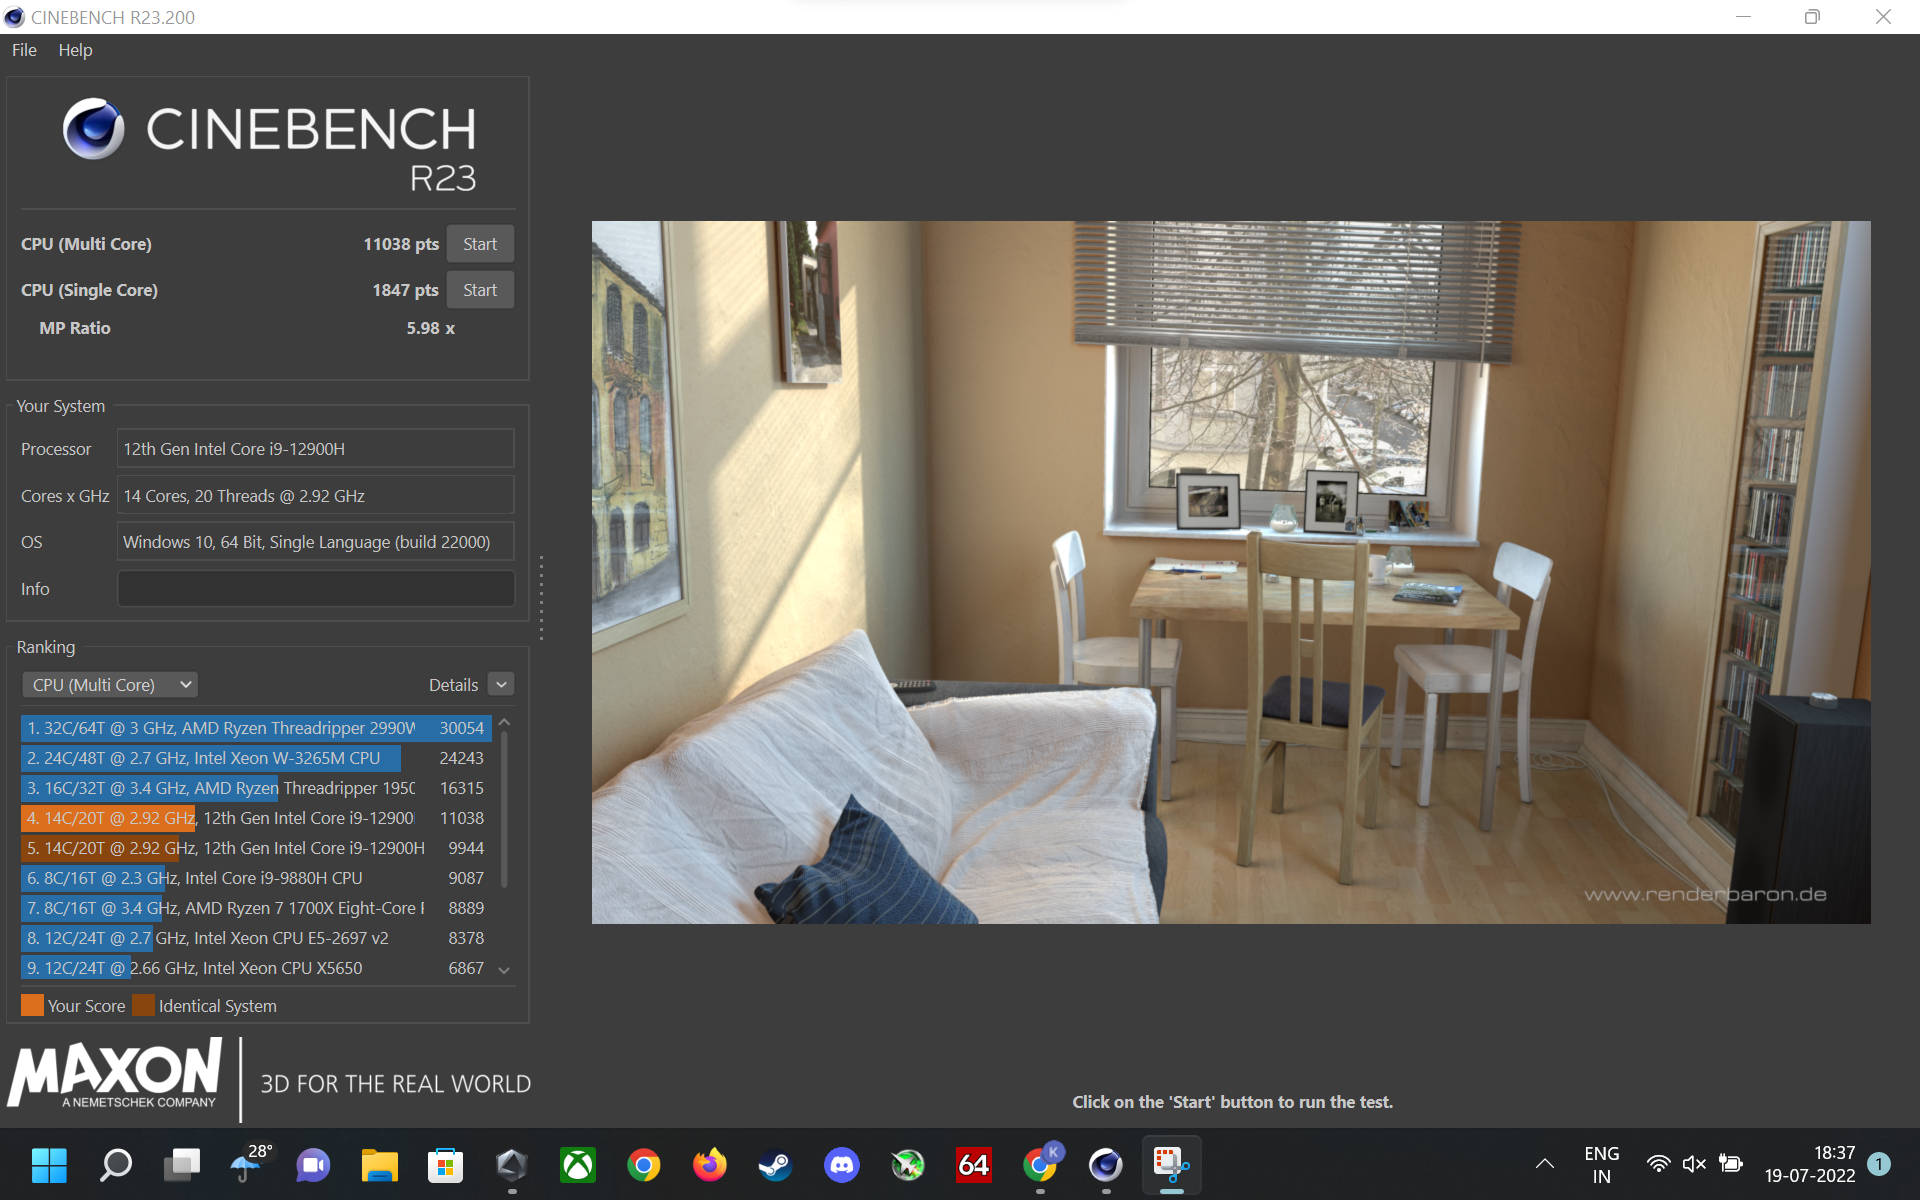Click the MP Ratio 5.98 x value
The width and height of the screenshot is (1920, 1200).
pos(430,328)
